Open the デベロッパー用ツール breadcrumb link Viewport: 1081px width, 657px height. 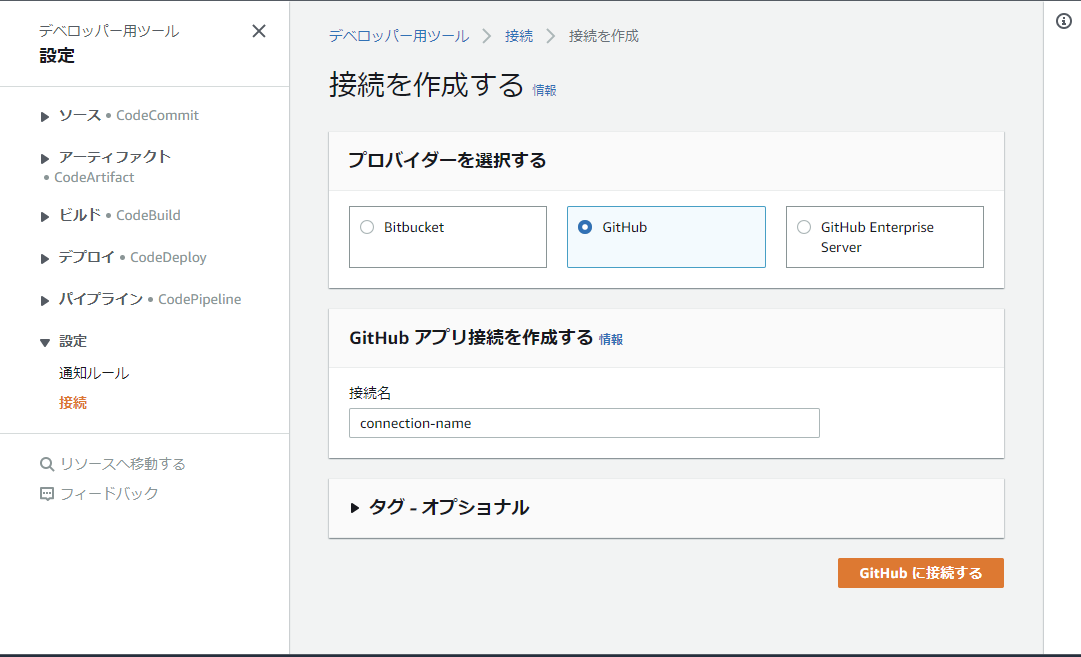coord(398,36)
